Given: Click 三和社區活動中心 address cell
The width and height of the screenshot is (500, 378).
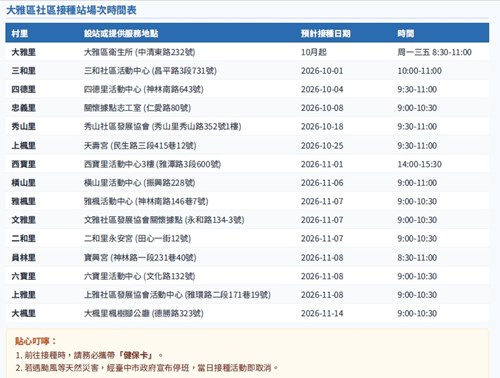Looking at the screenshot, I should [x=150, y=71].
